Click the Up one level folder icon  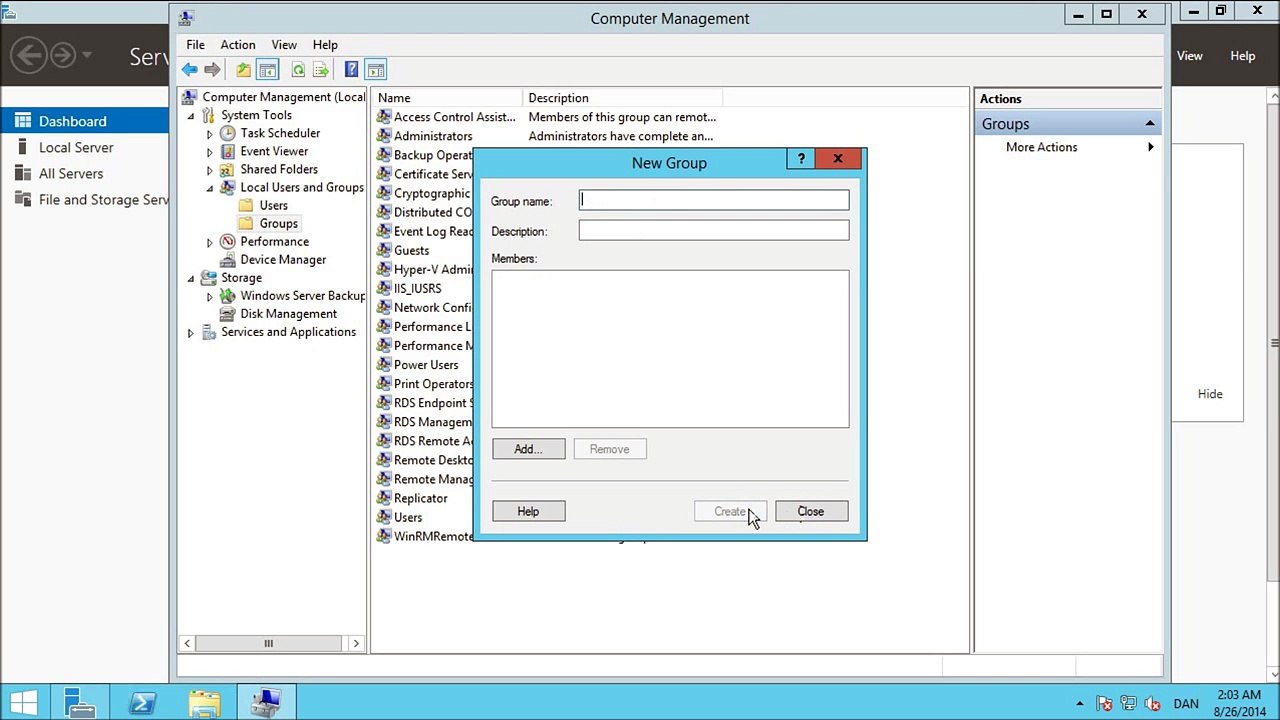[243, 70]
